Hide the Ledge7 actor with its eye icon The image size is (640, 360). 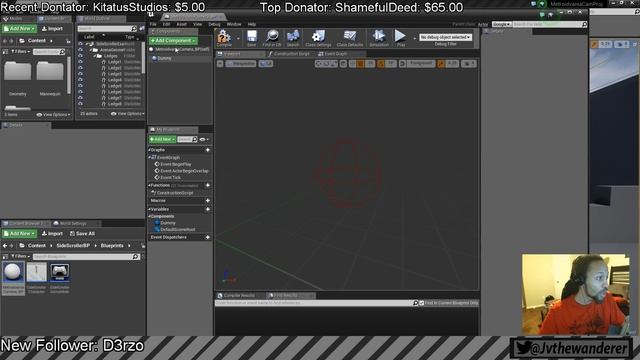pos(80,98)
